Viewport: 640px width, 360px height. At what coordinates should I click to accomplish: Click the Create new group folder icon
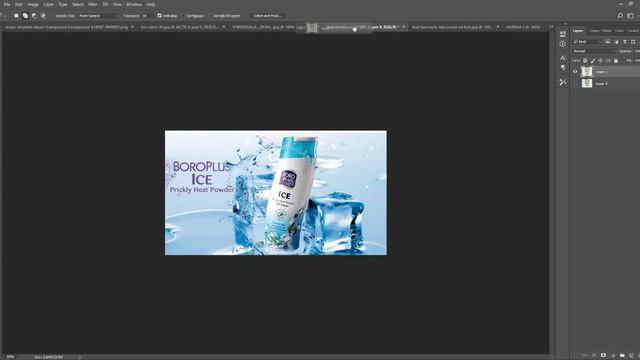point(622,356)
